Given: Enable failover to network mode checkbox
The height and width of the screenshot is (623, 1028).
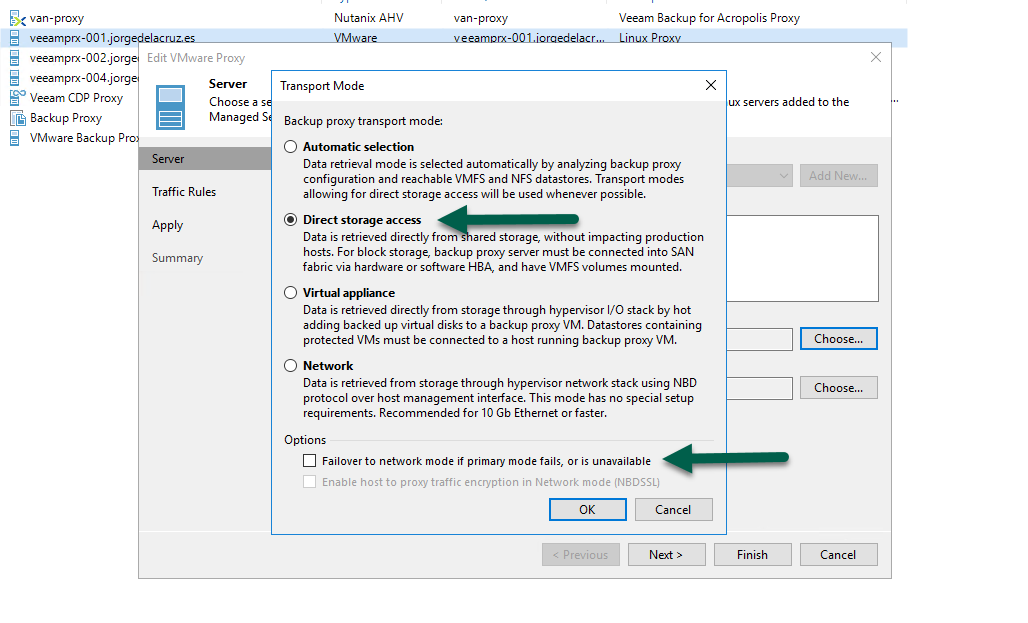Looking at the screenshot, I should coord(309,460).
